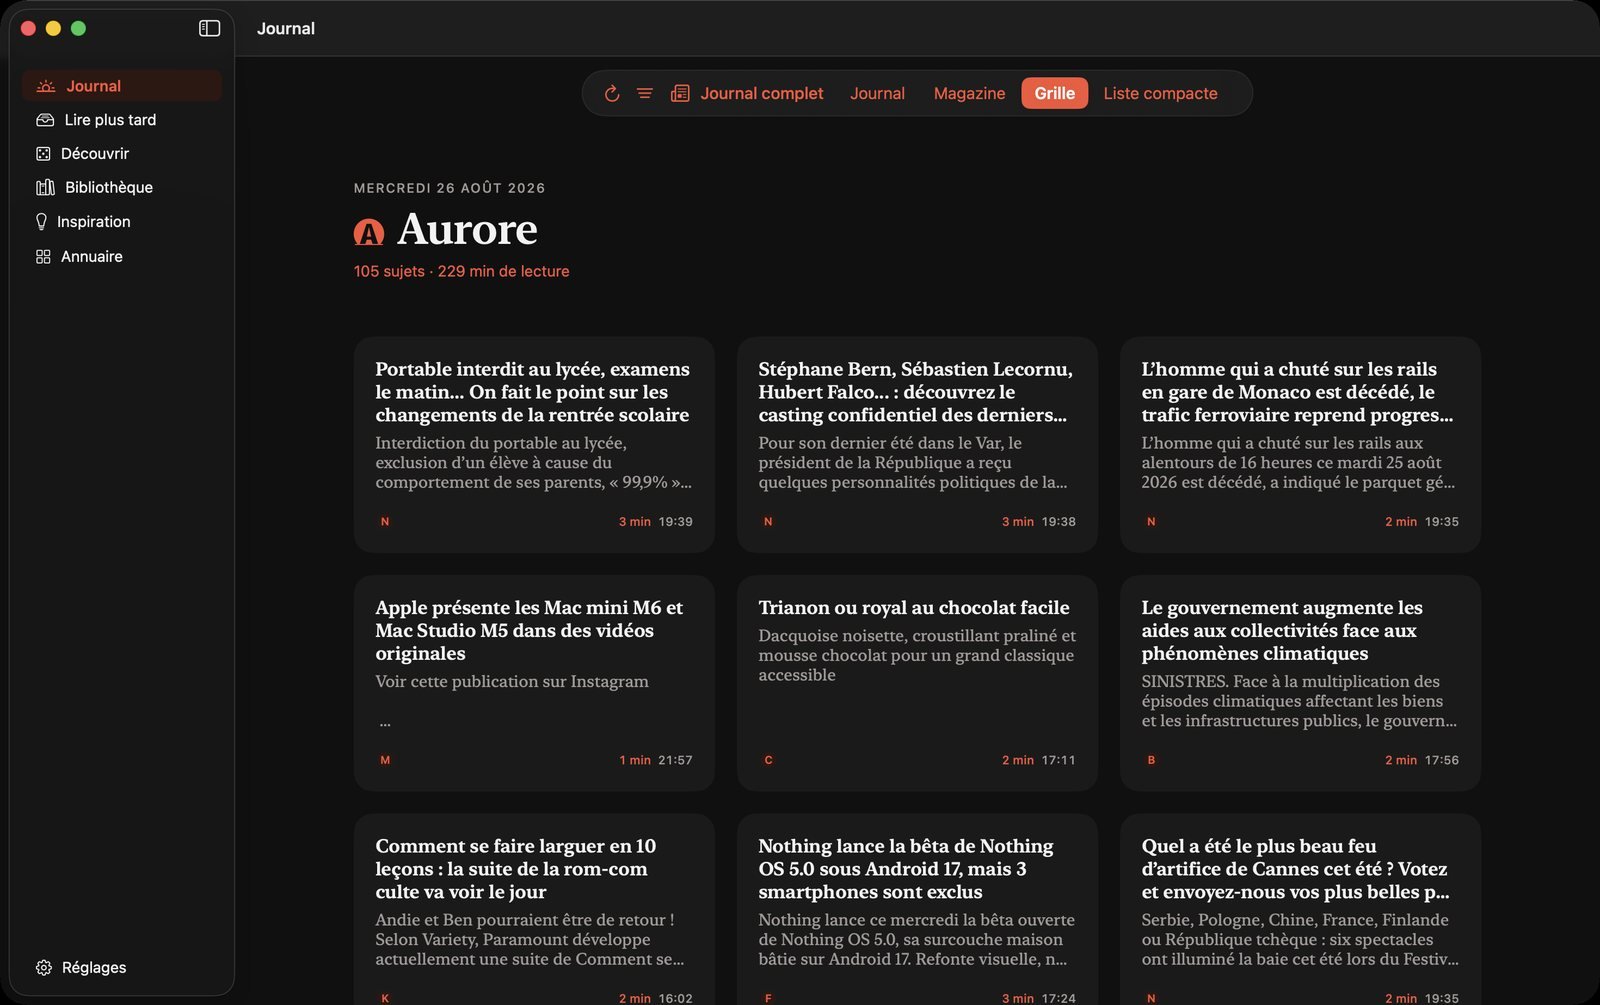Click the orange A logo beside Aurore

369,233
